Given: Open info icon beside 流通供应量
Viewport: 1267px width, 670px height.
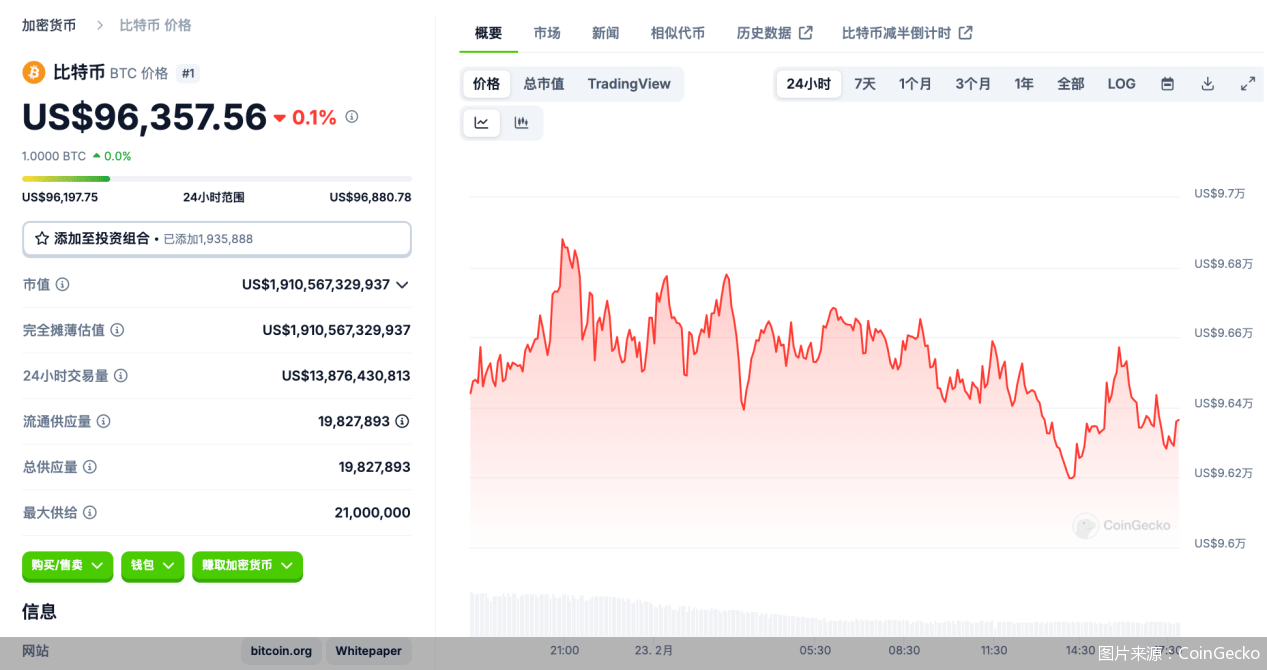Looking at the screenshot, I should [x=104, y=421].
